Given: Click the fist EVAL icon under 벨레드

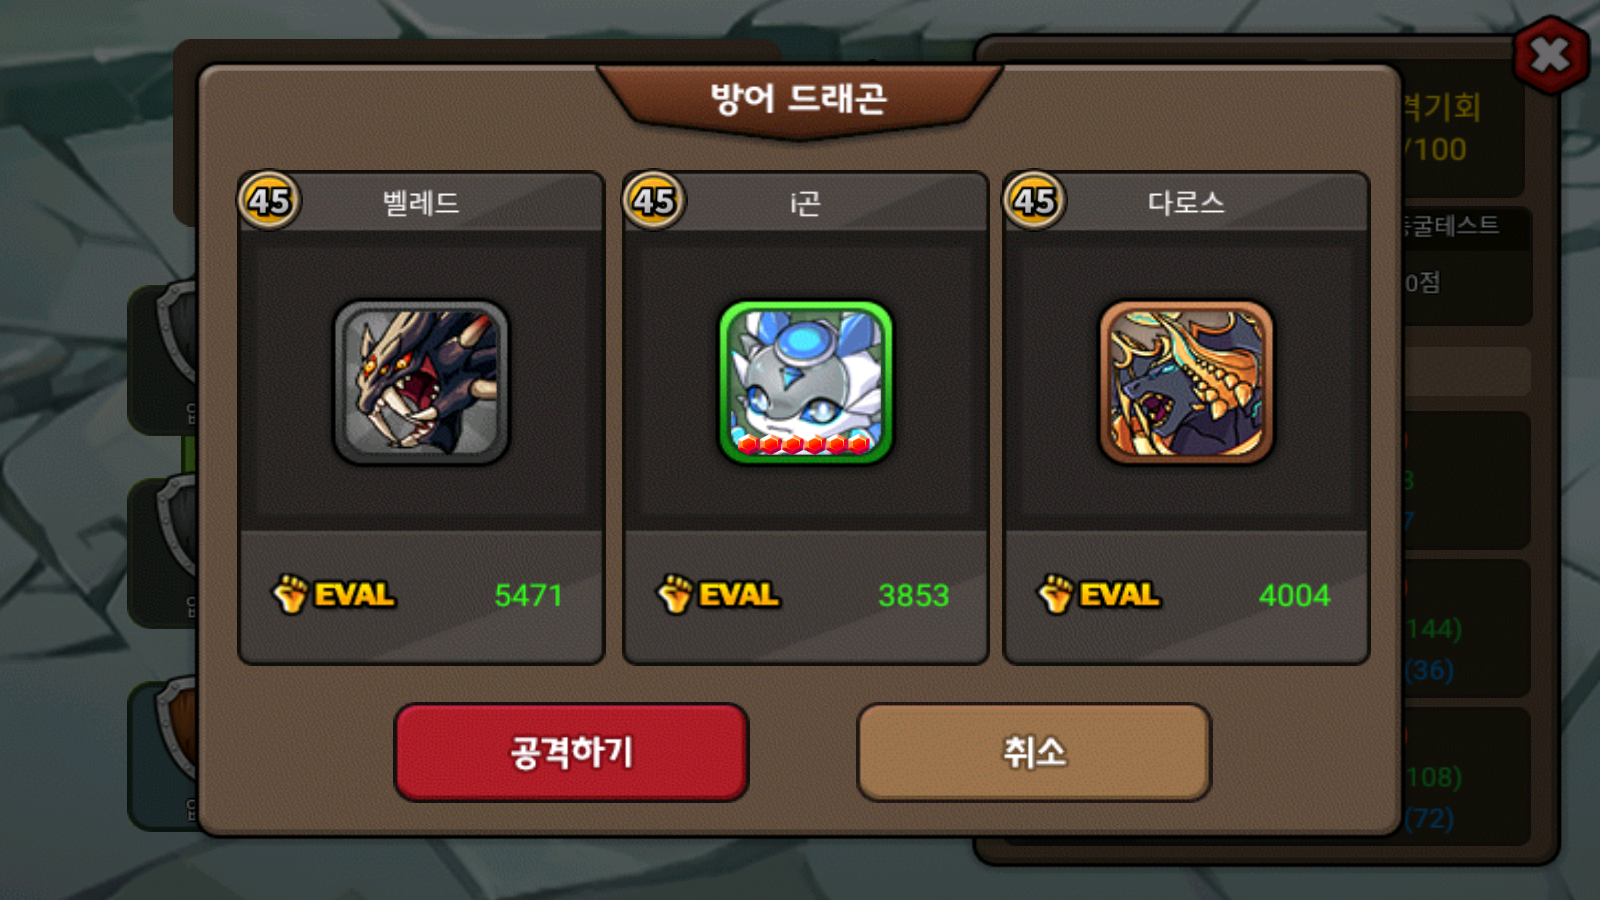Looking at the screenshot, I should click(x=290, y=594).
